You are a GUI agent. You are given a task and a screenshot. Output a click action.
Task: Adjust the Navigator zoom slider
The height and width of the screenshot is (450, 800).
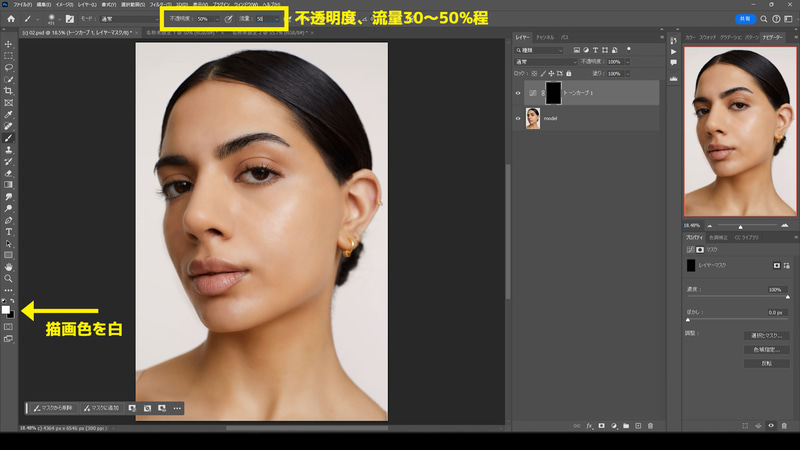pos(740,226)
